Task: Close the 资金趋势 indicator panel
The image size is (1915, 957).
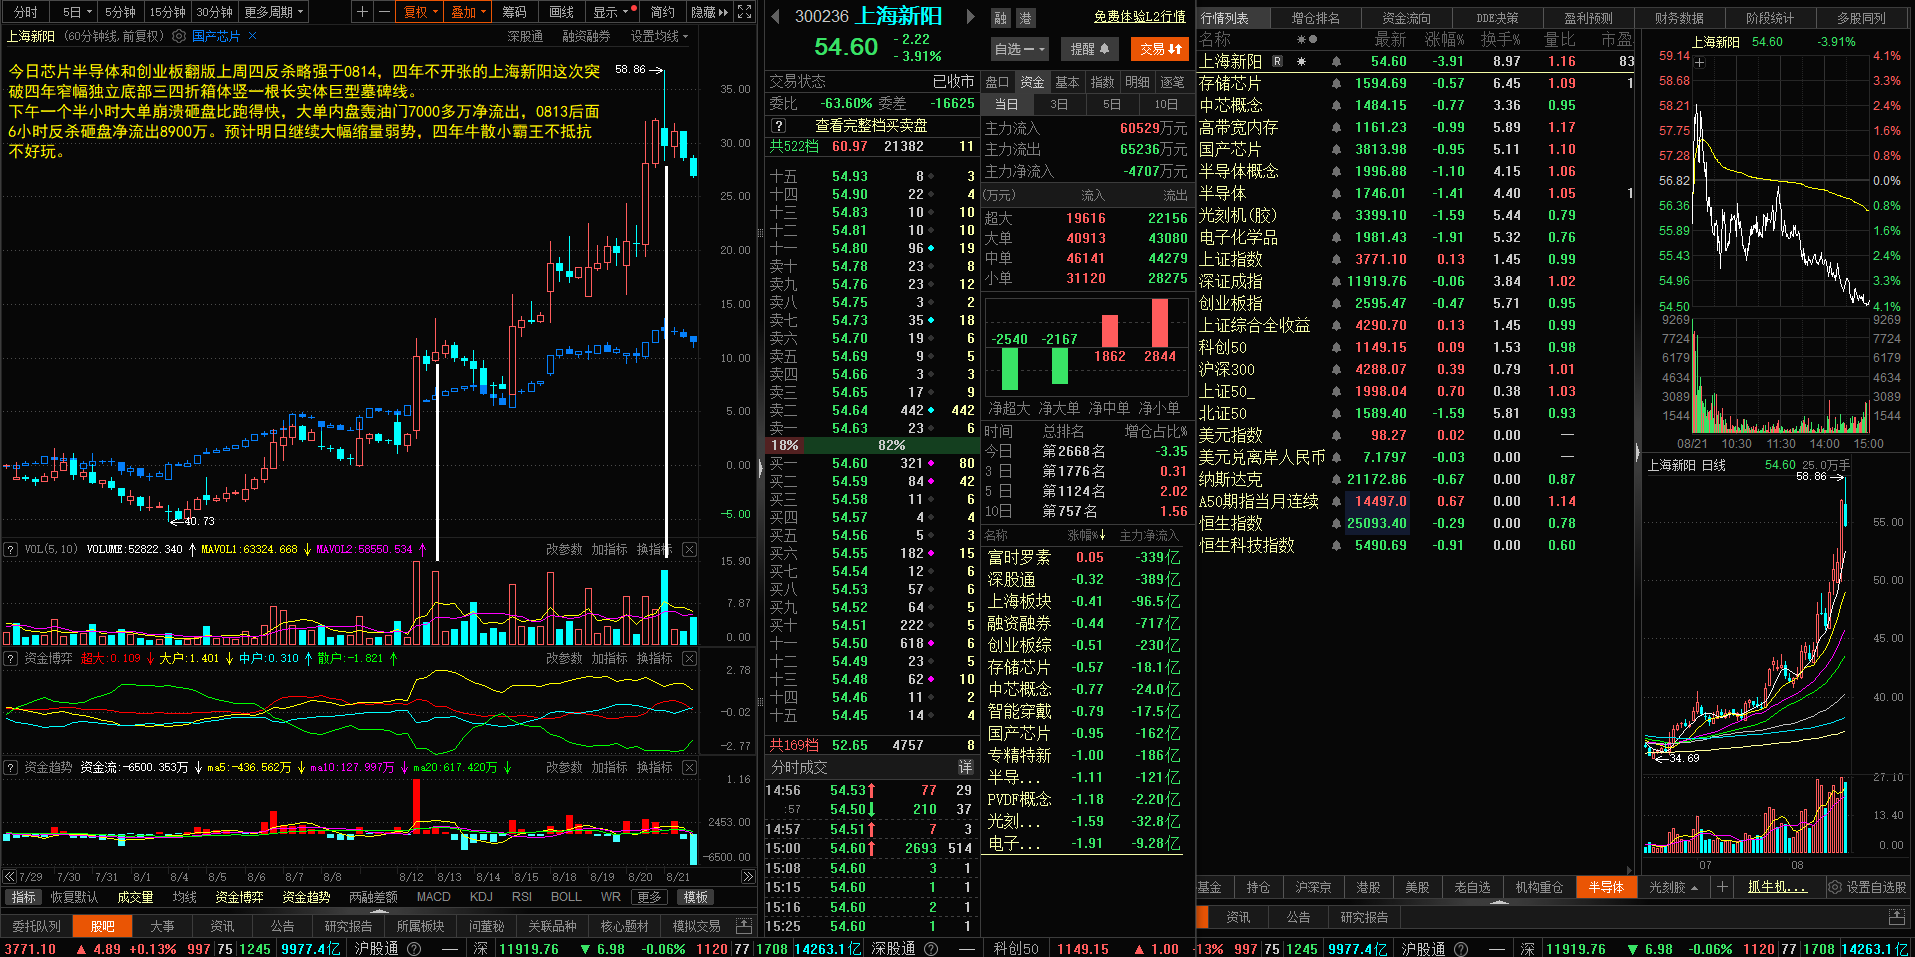Action: tap(689, 767)
